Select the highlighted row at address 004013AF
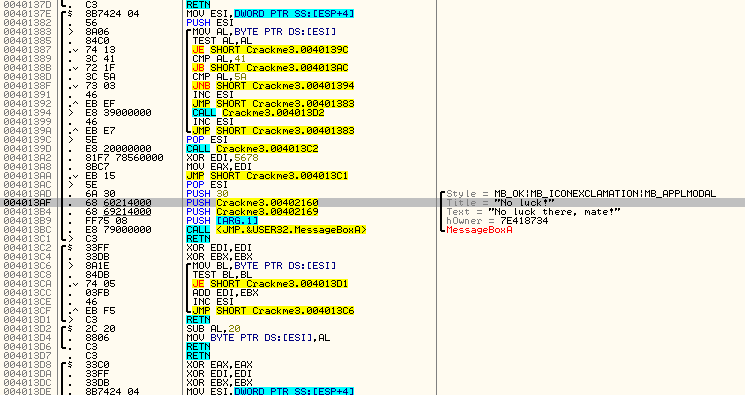The image size is (745, 395). tap(372, 202)
